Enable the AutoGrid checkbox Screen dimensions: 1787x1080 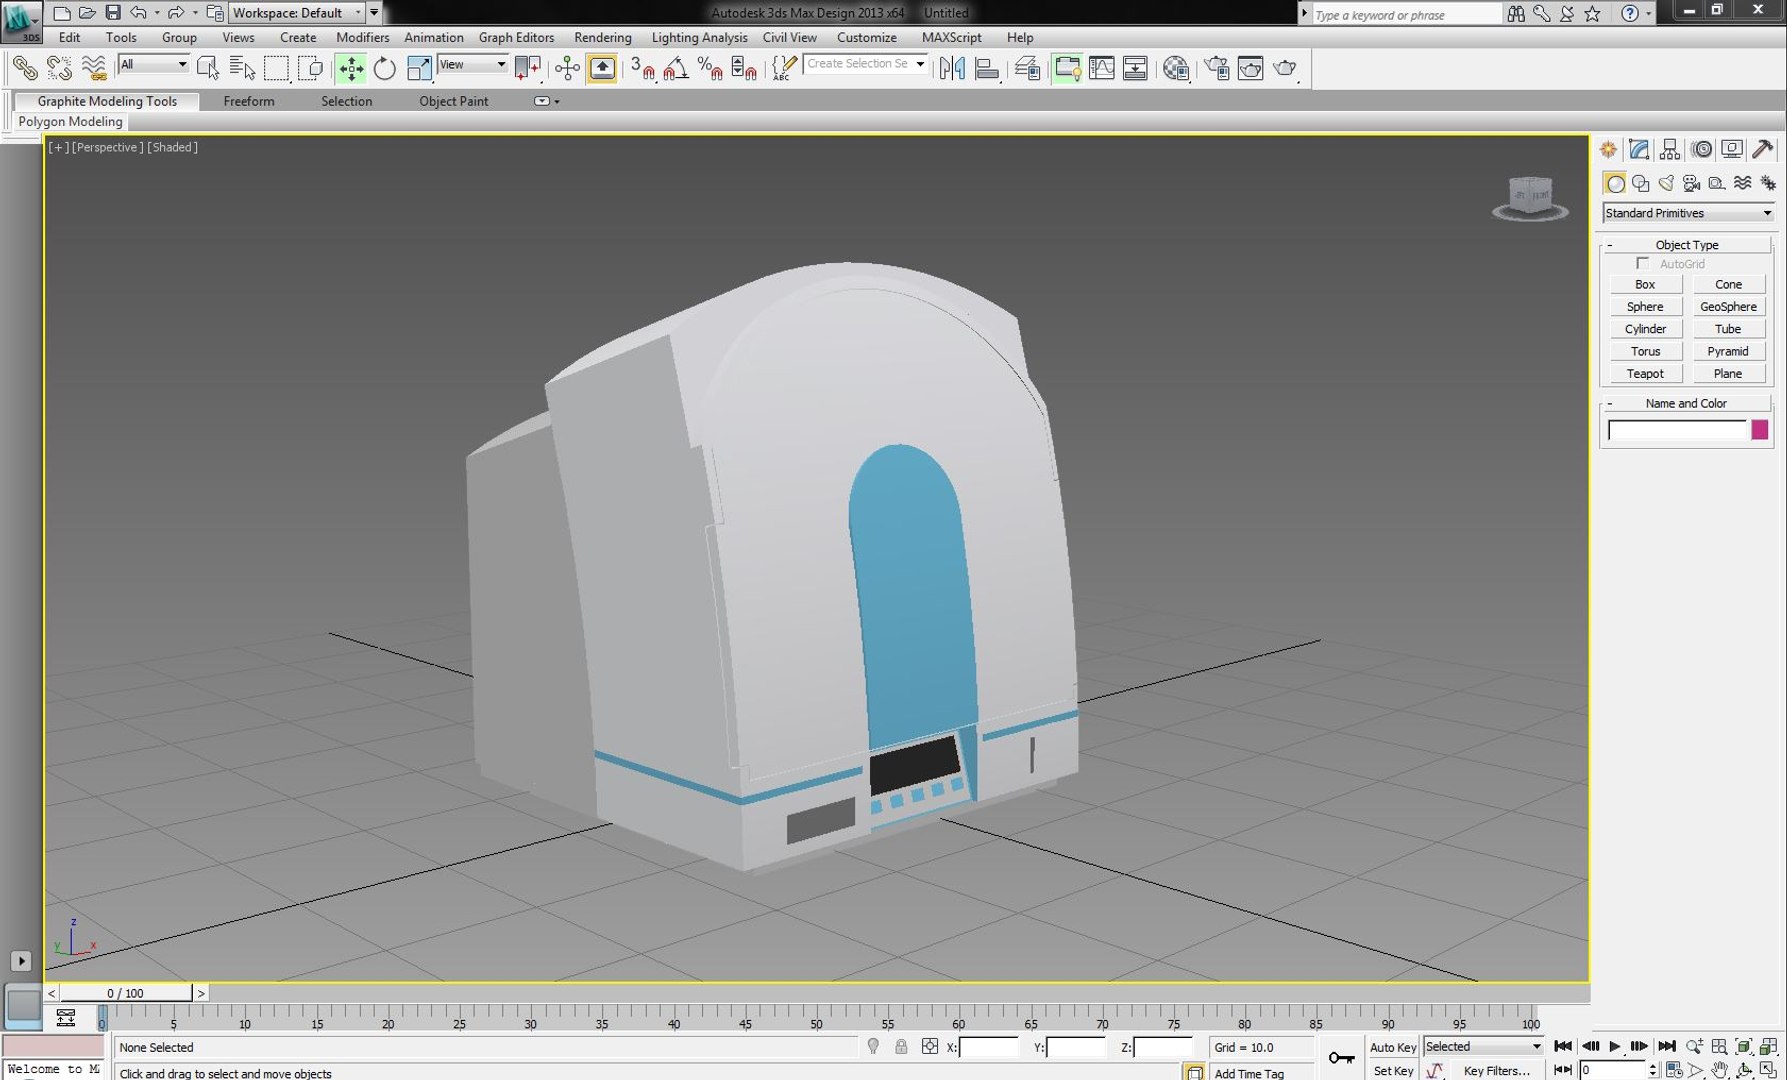[x=1642, y=263]
